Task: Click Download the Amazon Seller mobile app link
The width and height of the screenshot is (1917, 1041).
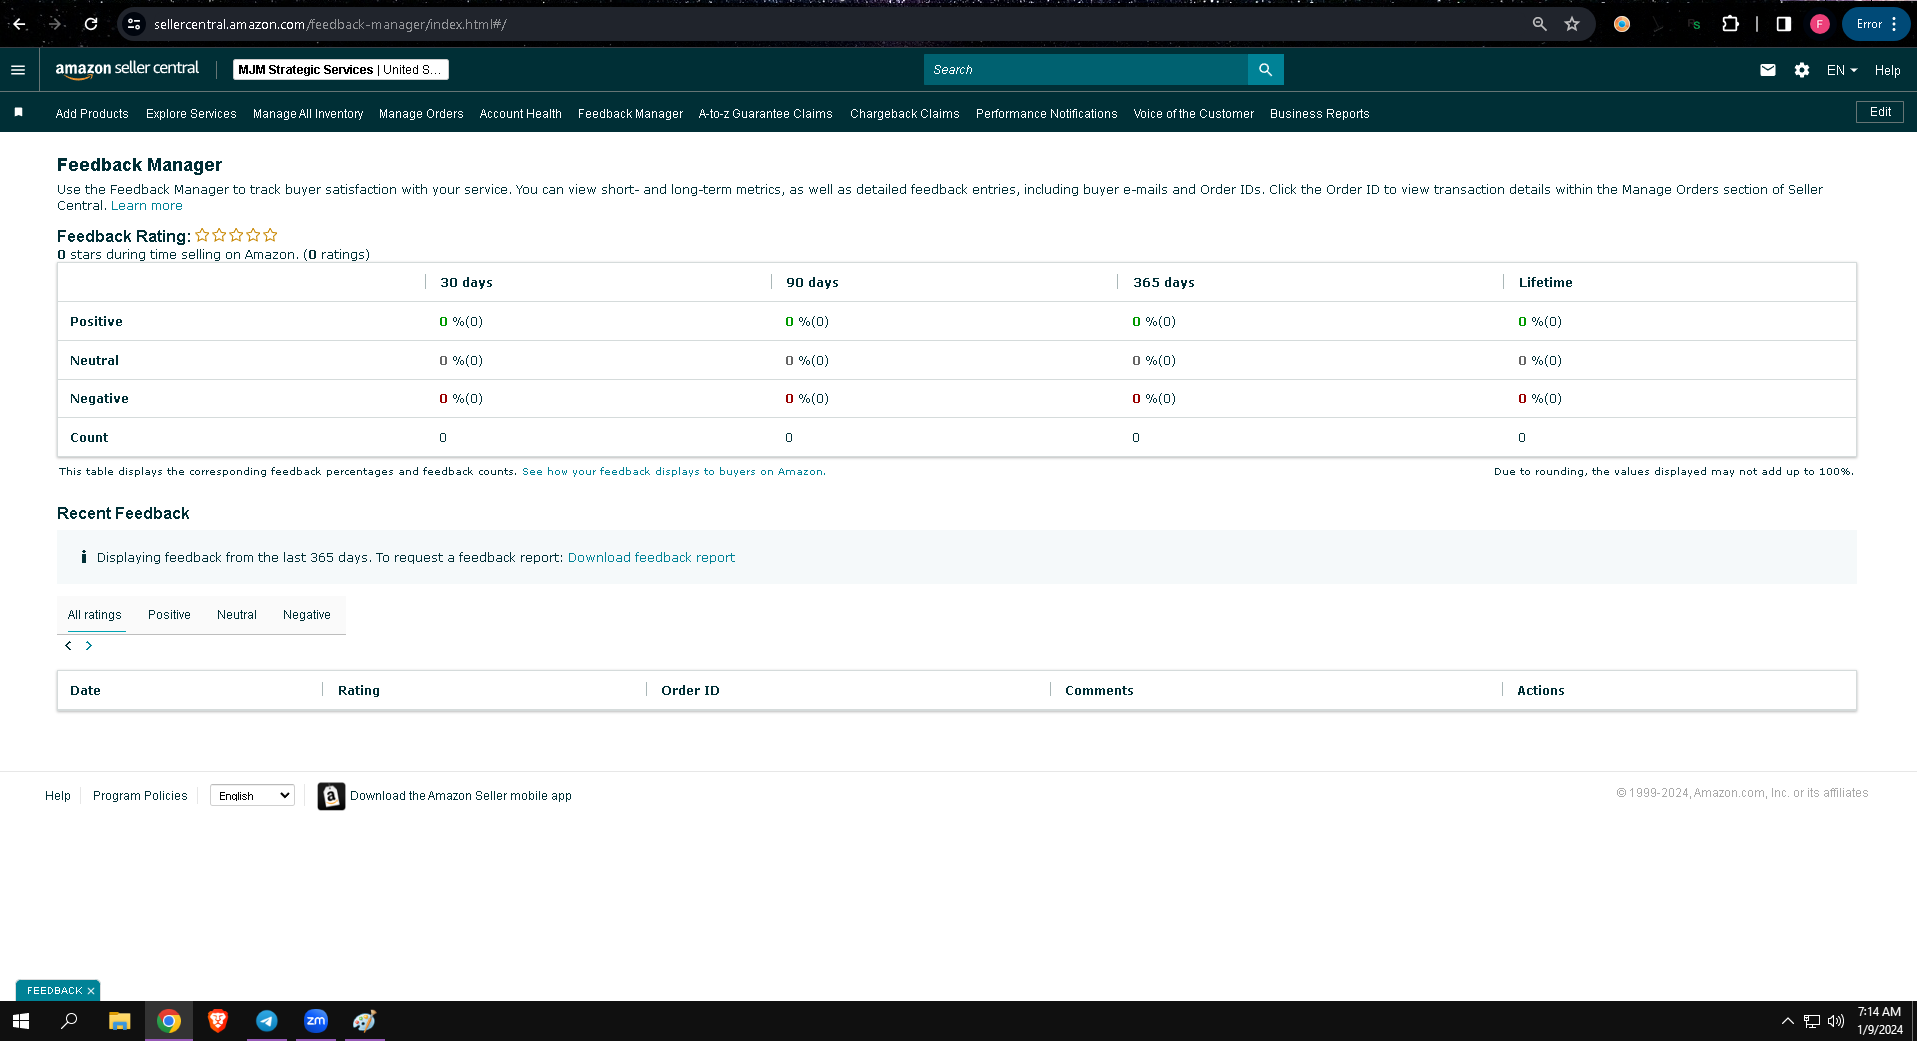Action: tap(461, 796)
